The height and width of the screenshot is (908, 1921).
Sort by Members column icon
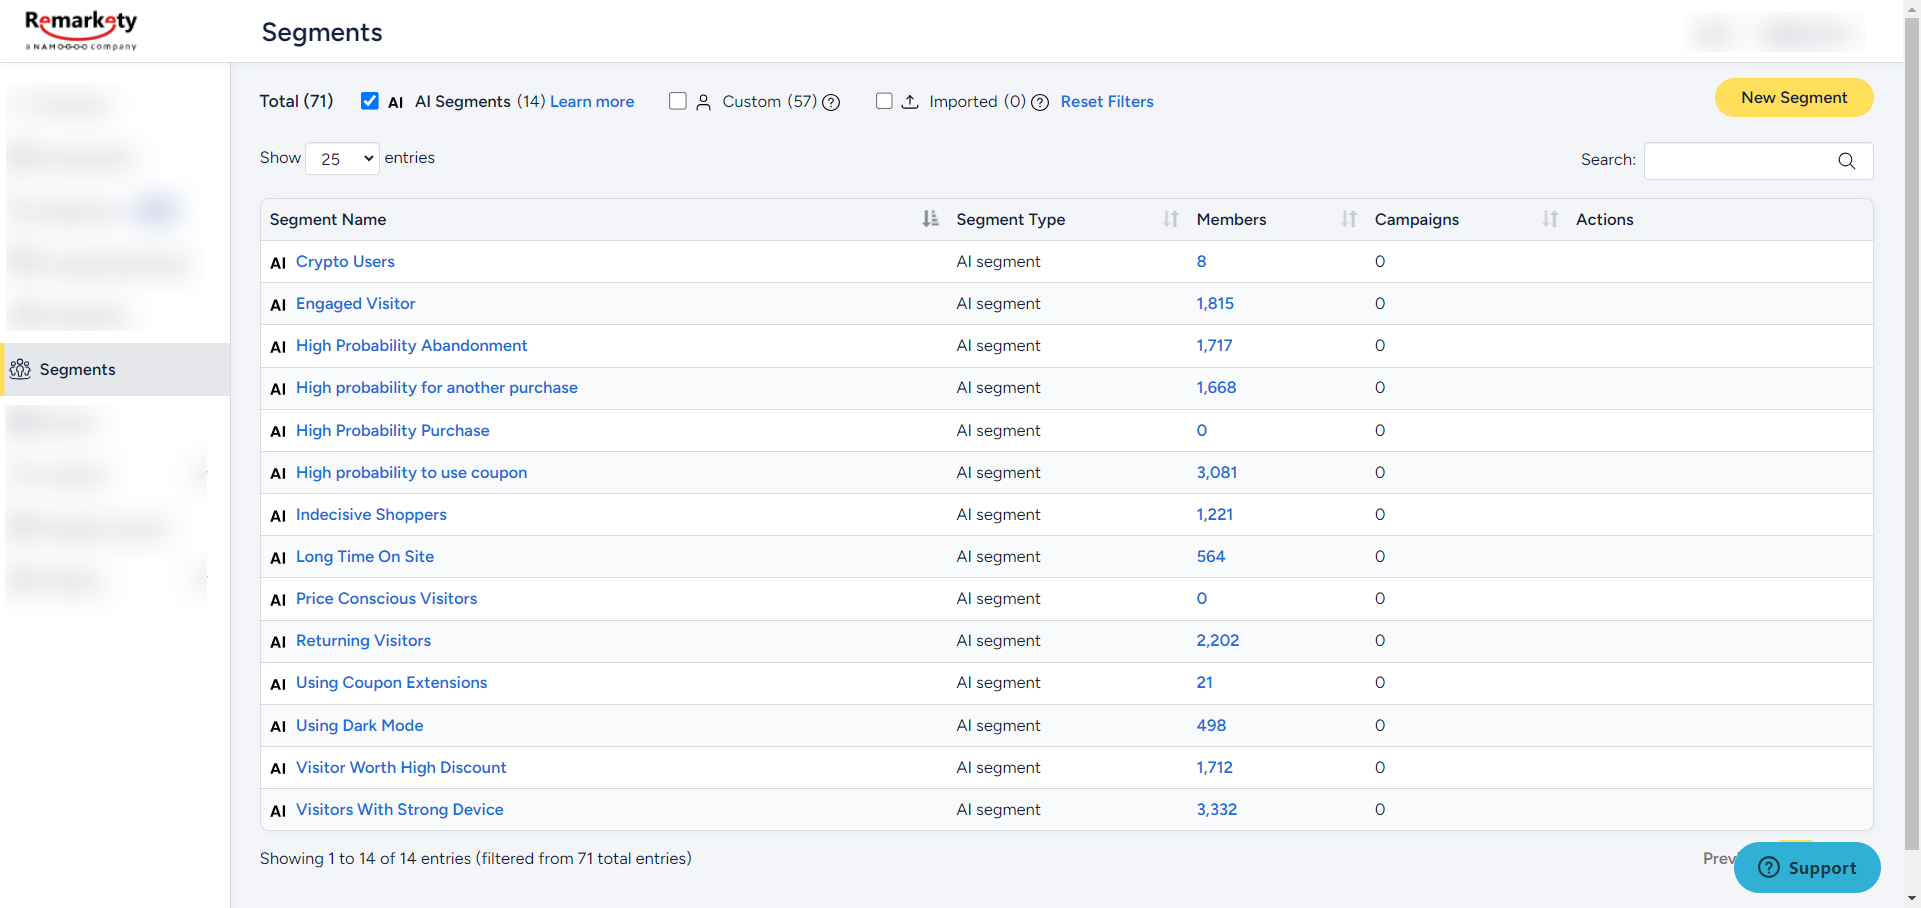(x=1349, y=219)
